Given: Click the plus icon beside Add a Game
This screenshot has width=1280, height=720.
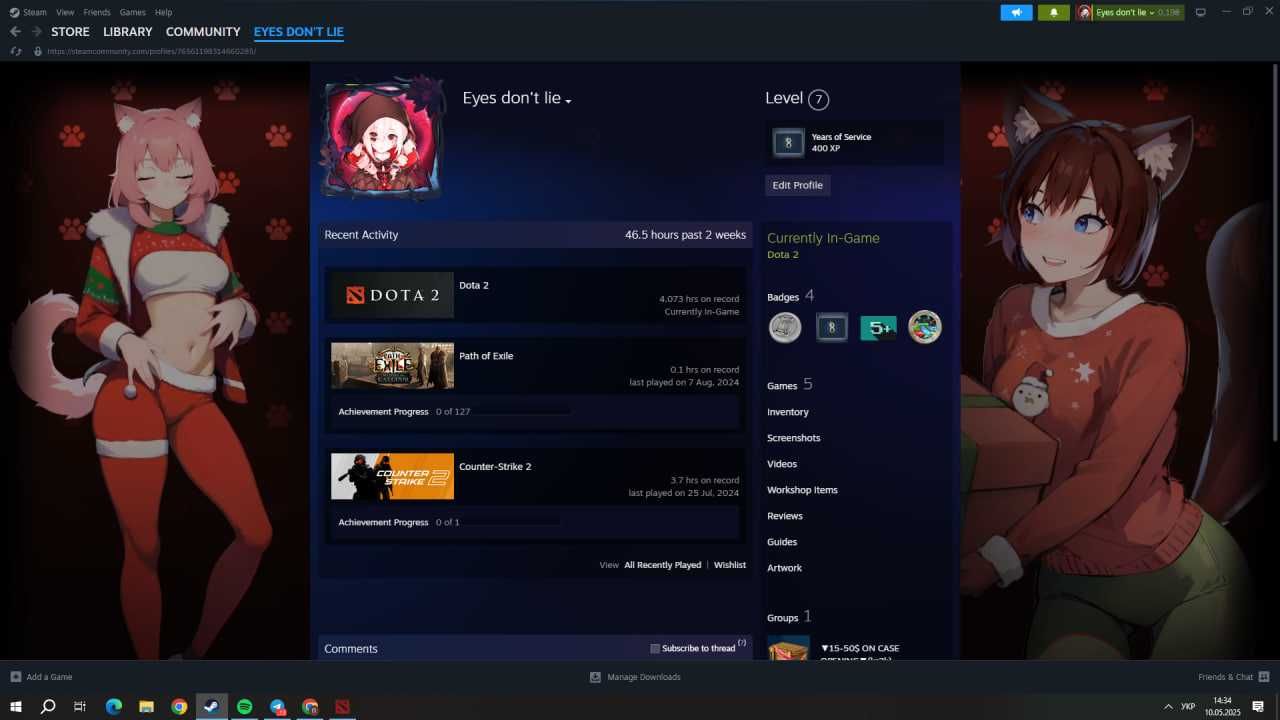Looking at the screenshot, I should [15, 677].
